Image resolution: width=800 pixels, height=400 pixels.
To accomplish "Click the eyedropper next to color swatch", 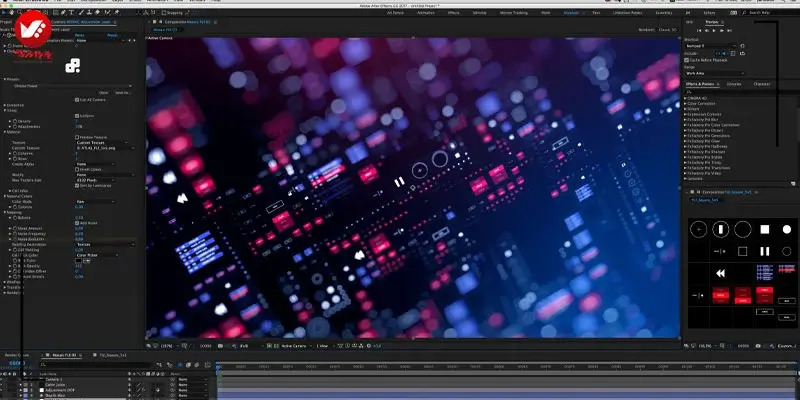I will click(x=86, y=260).
